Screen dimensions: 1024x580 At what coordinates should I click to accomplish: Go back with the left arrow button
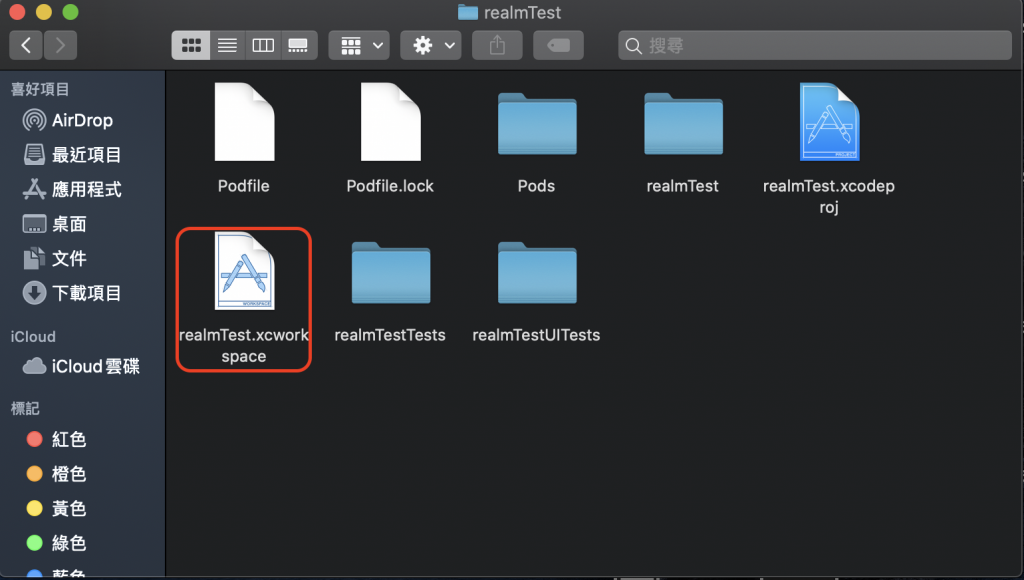tap(26, 45)
